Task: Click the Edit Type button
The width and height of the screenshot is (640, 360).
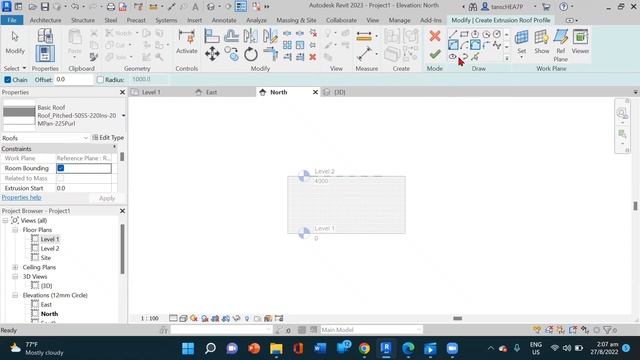Action: (x=108, y=138)
